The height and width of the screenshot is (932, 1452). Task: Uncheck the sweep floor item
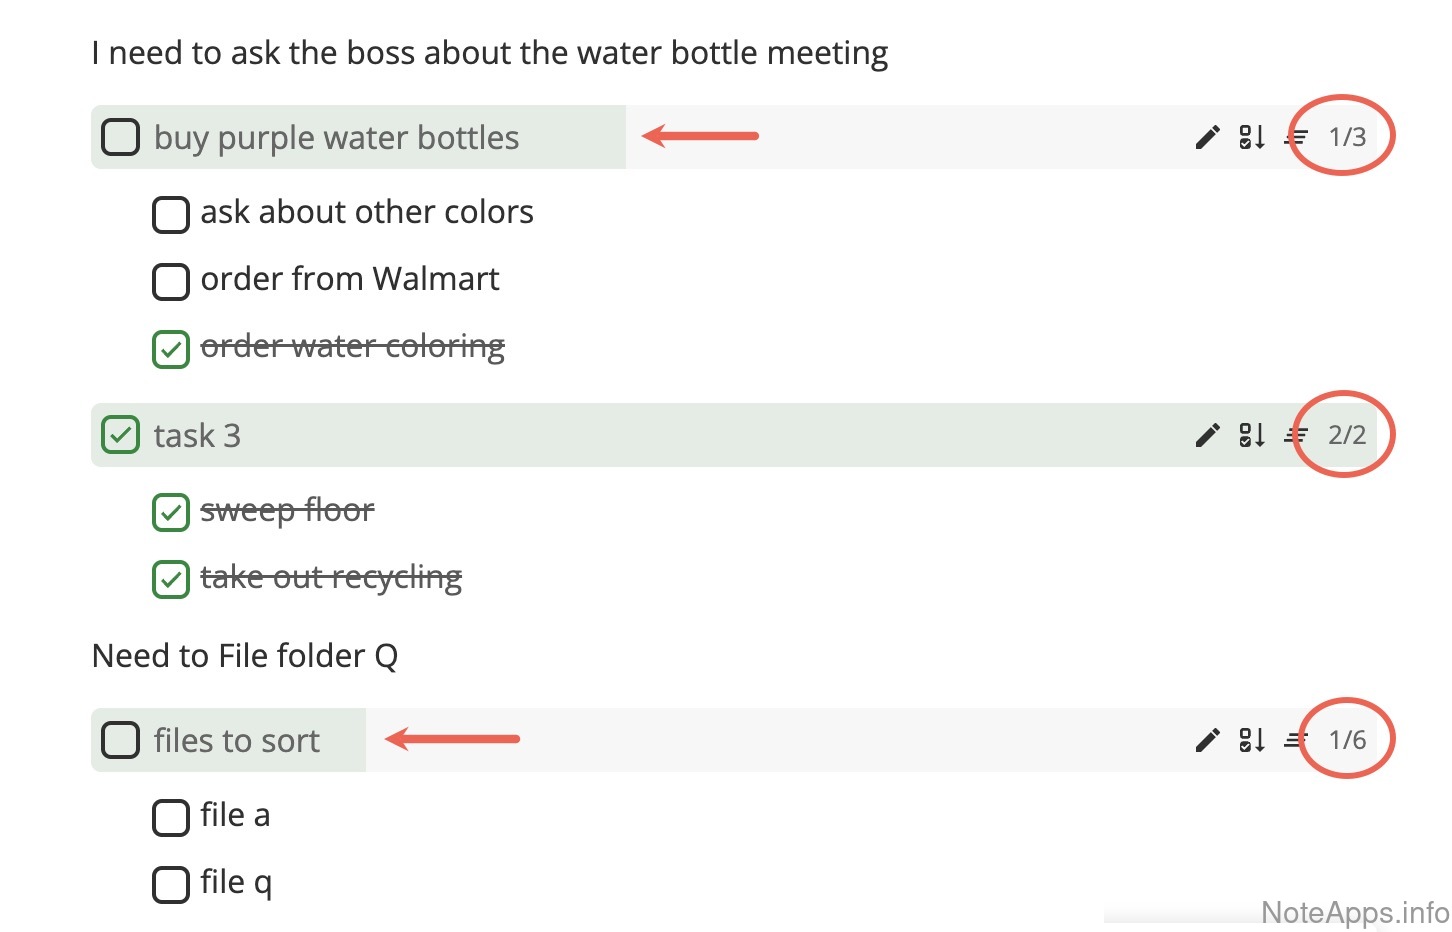(170, 512)
